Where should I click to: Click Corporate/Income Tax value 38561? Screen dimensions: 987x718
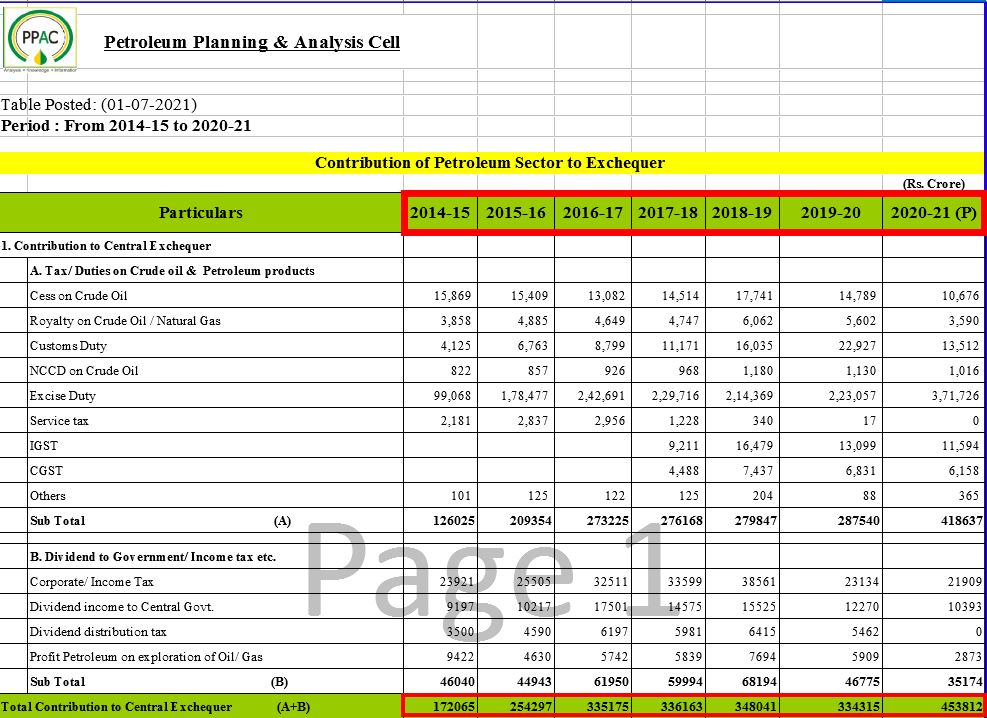759,582
